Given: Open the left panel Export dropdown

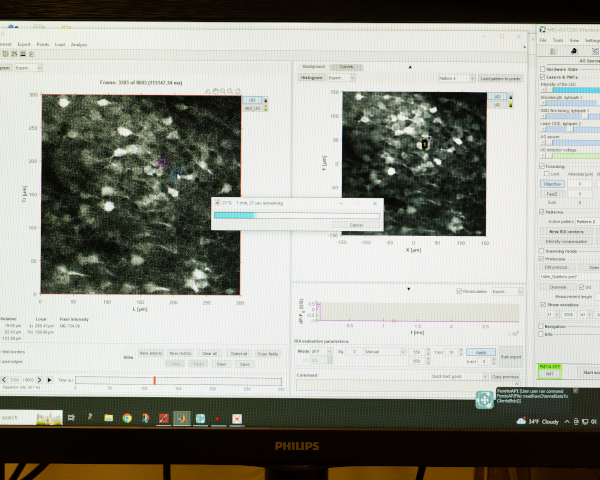Looking at the screenshot, I should (29, 68).
